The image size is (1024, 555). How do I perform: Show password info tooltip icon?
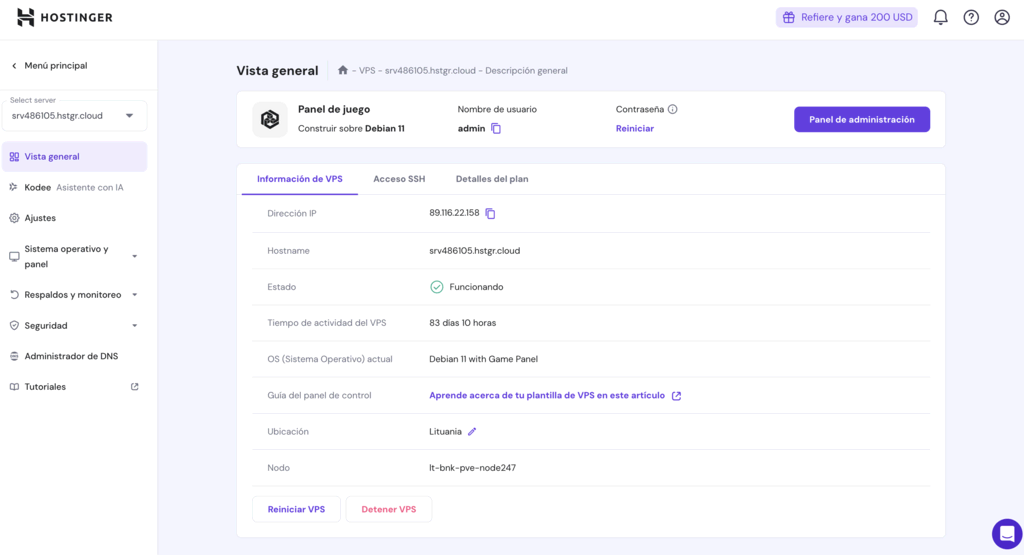click(x=673, y=109)
